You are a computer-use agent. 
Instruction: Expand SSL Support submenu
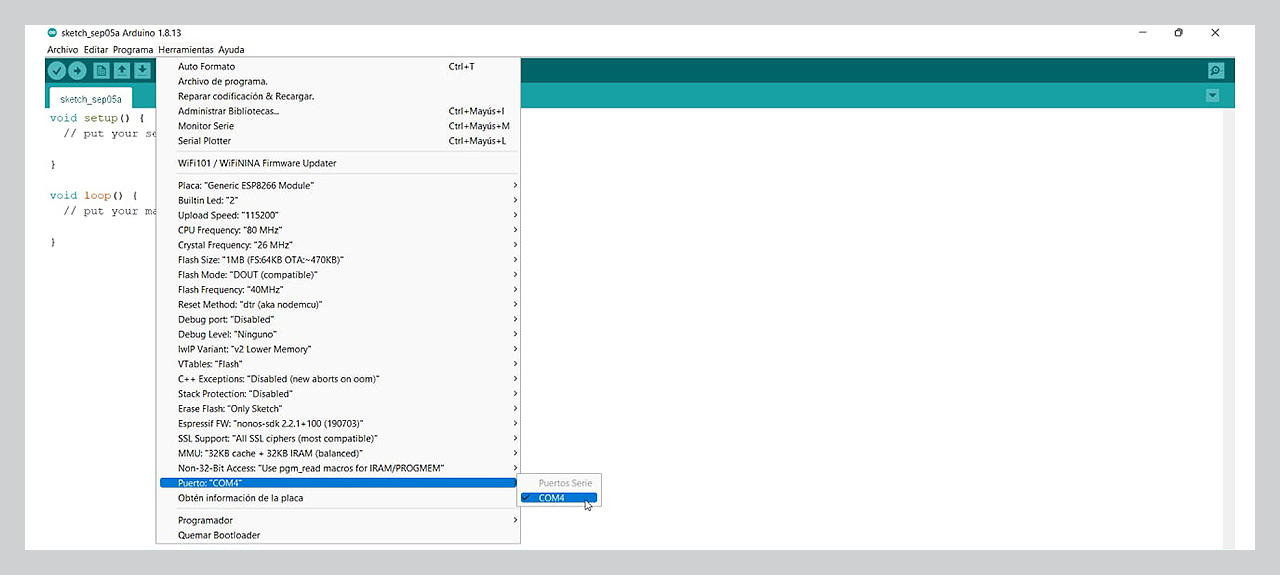[x=338, y=438]
